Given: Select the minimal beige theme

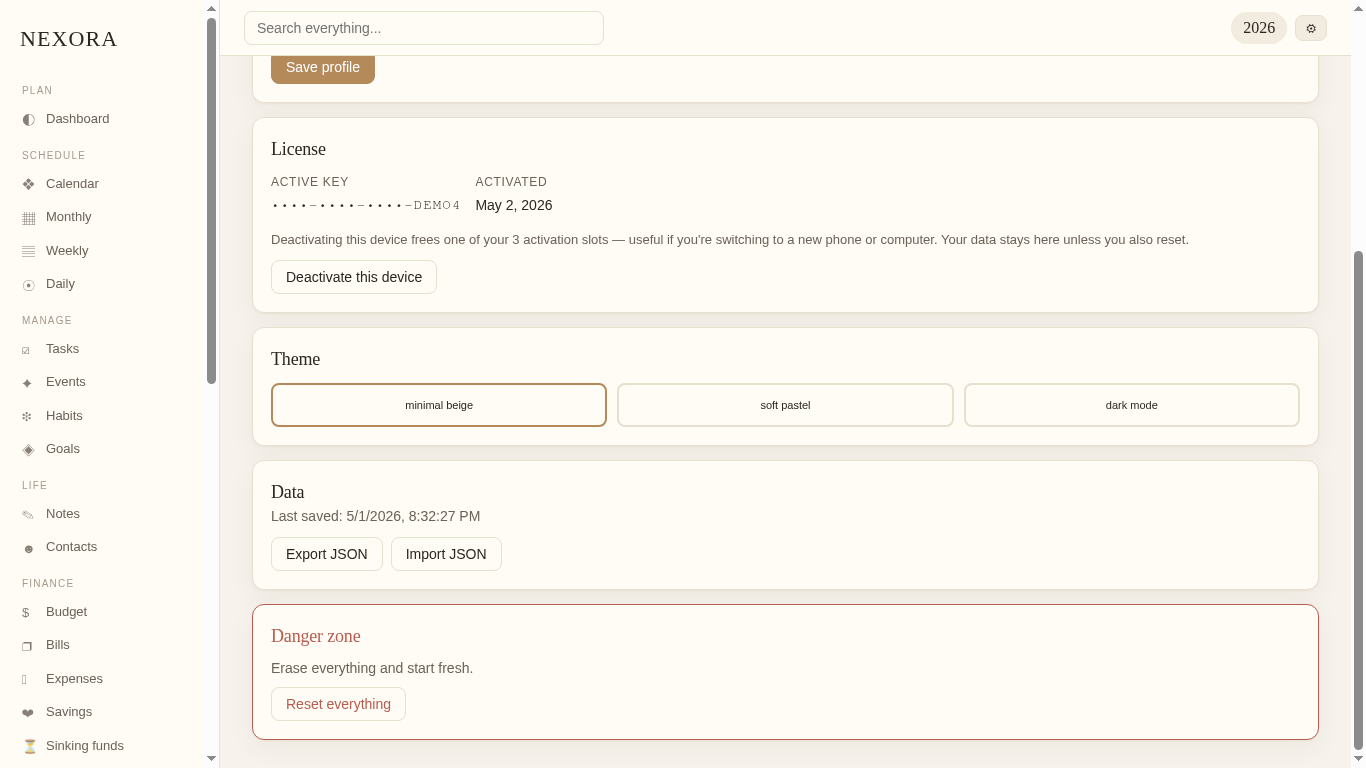Looking at the screenshot, I should (x=439, y=405).
